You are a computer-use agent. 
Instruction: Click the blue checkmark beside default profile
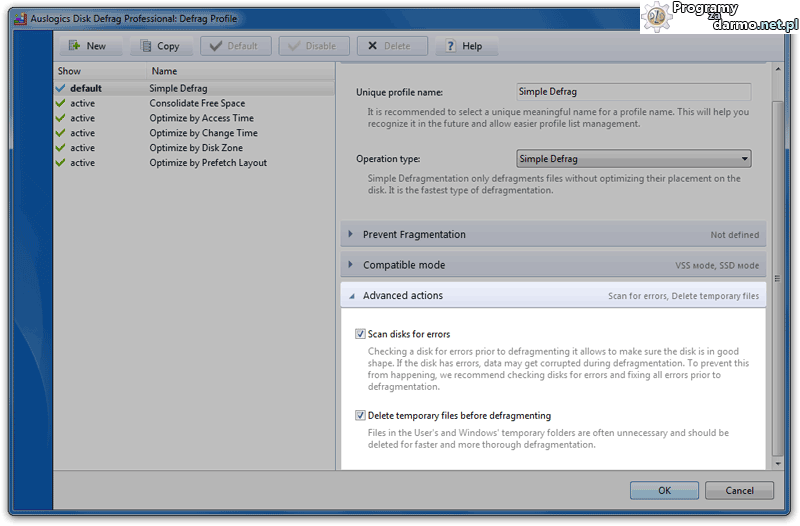tap(61, 88)
